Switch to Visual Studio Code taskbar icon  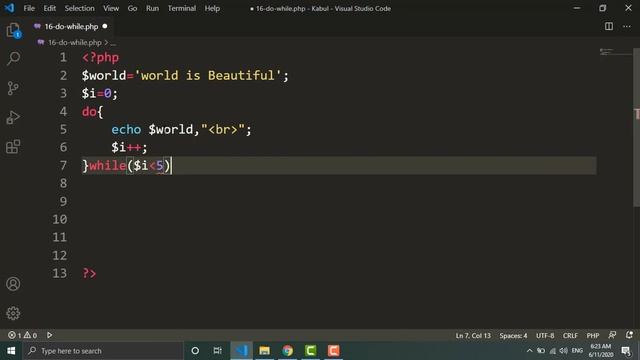coord(241,351)
